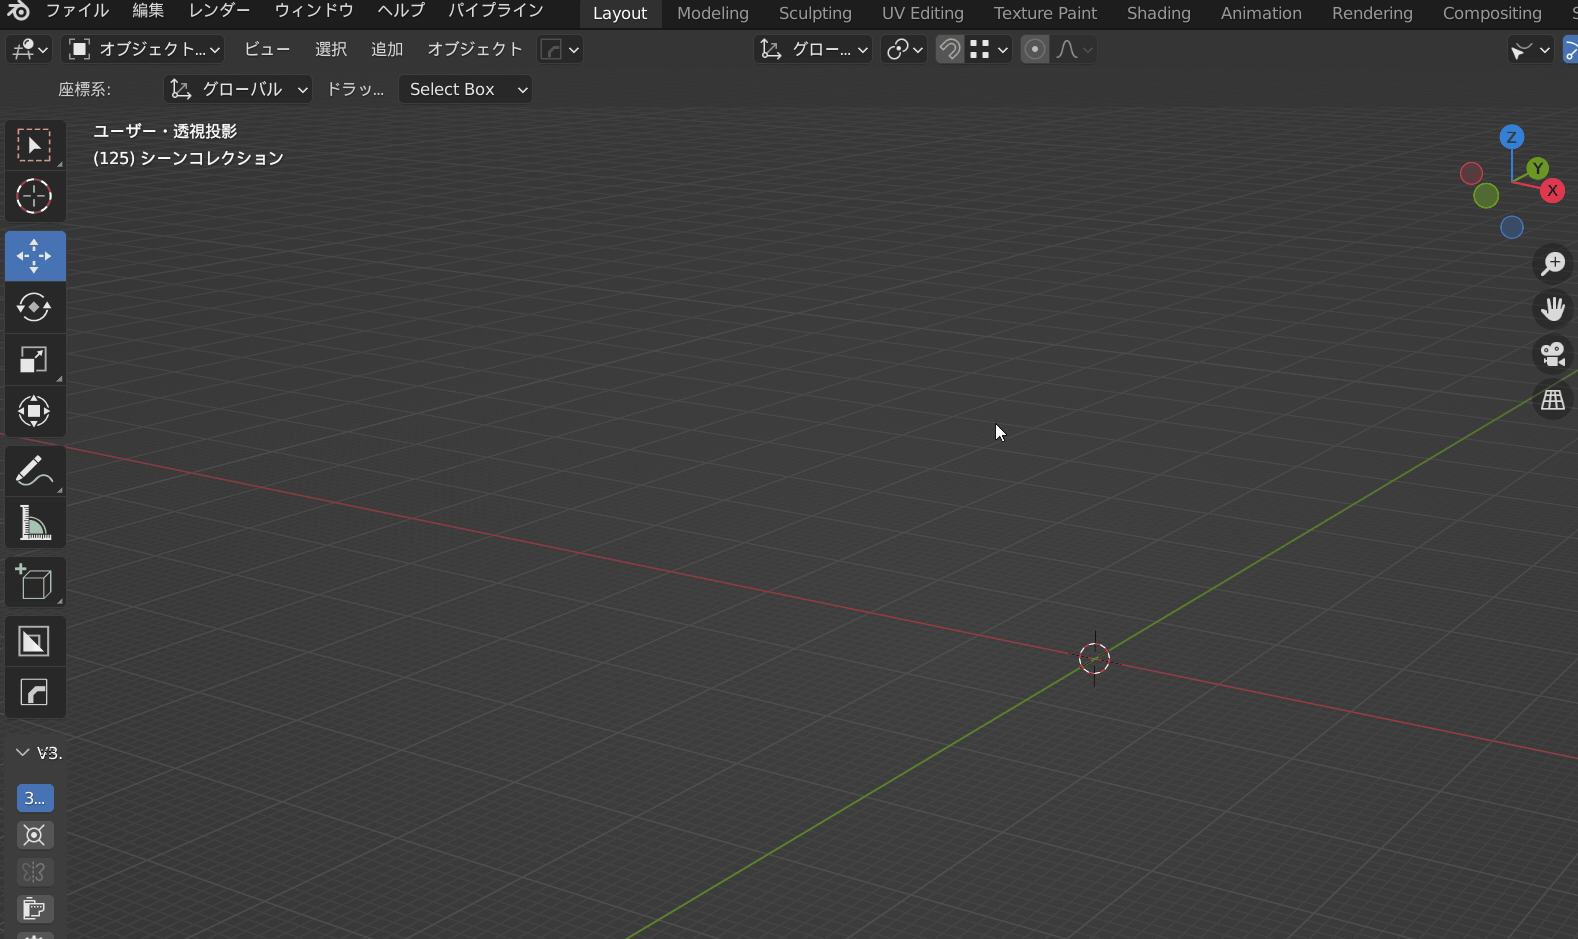Collapse the V3. panel chevron
The height and width of the screenshot is (939, 1578).
23,752
